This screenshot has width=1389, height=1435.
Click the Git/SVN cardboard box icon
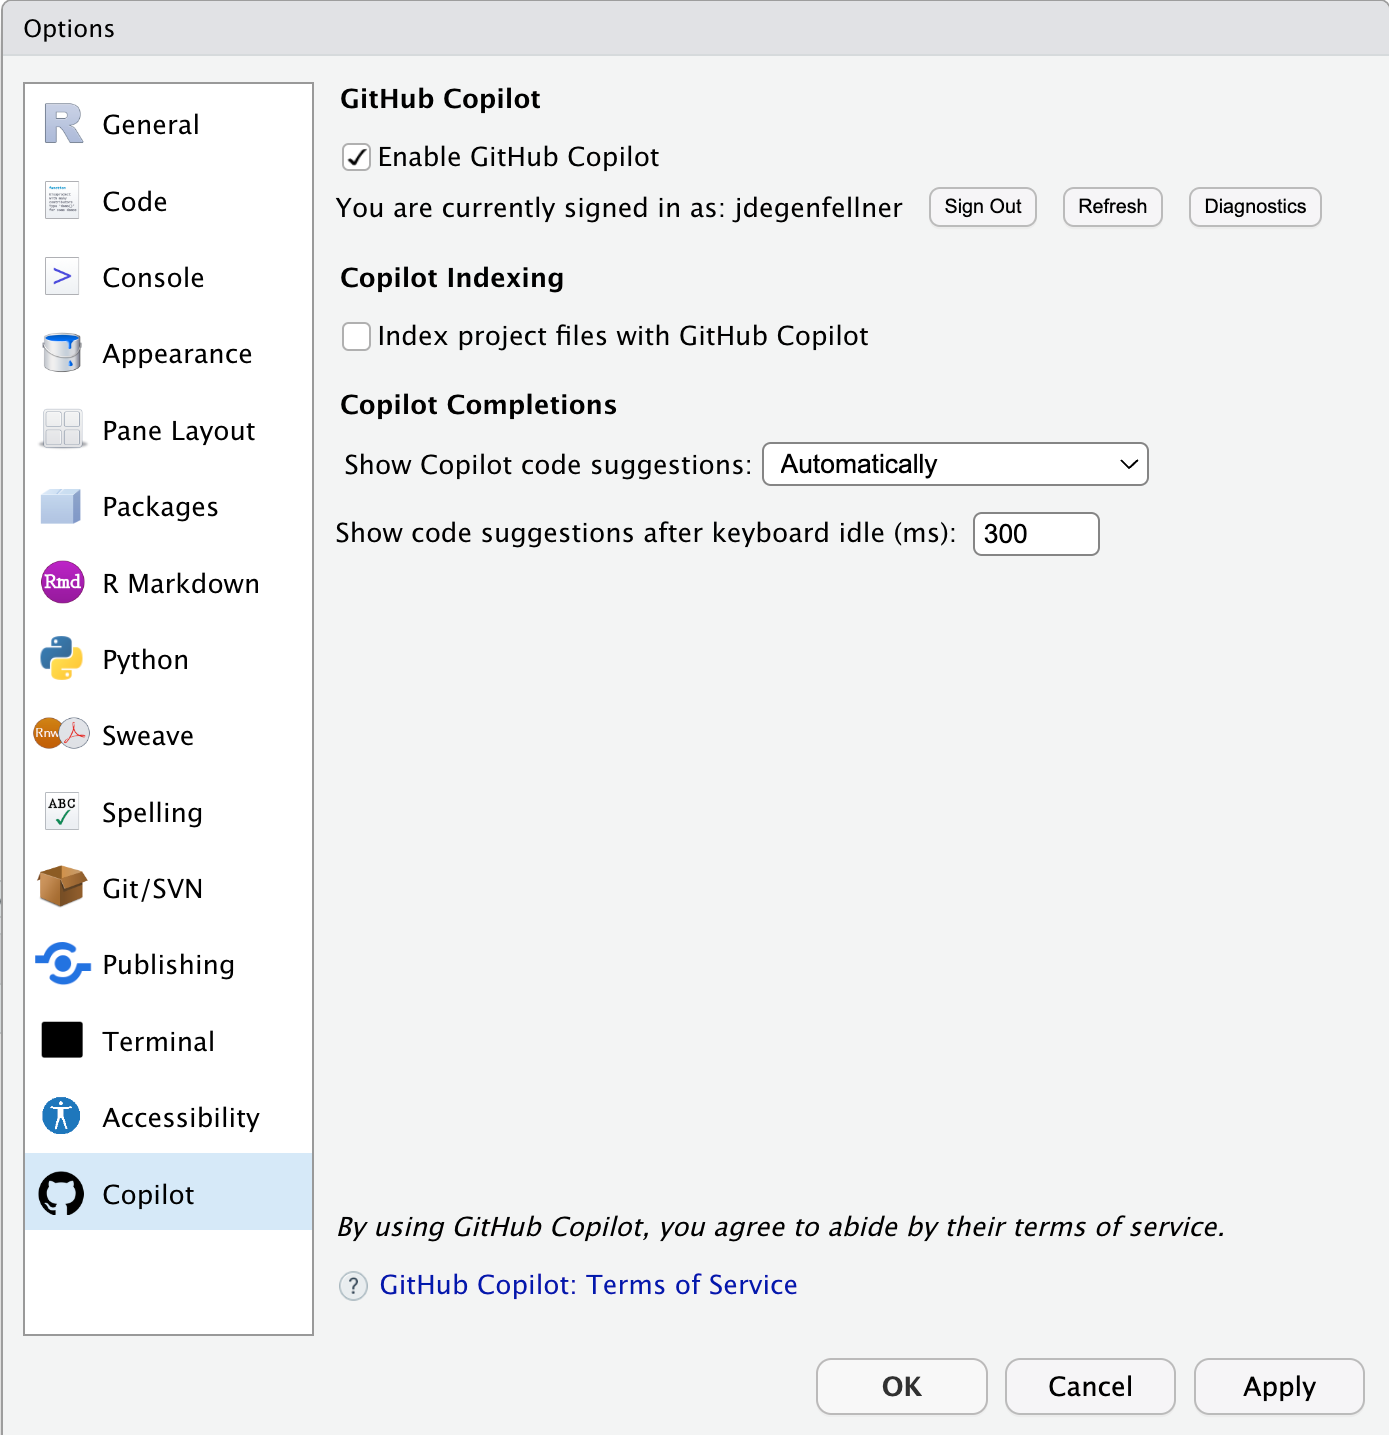point(62,887)
